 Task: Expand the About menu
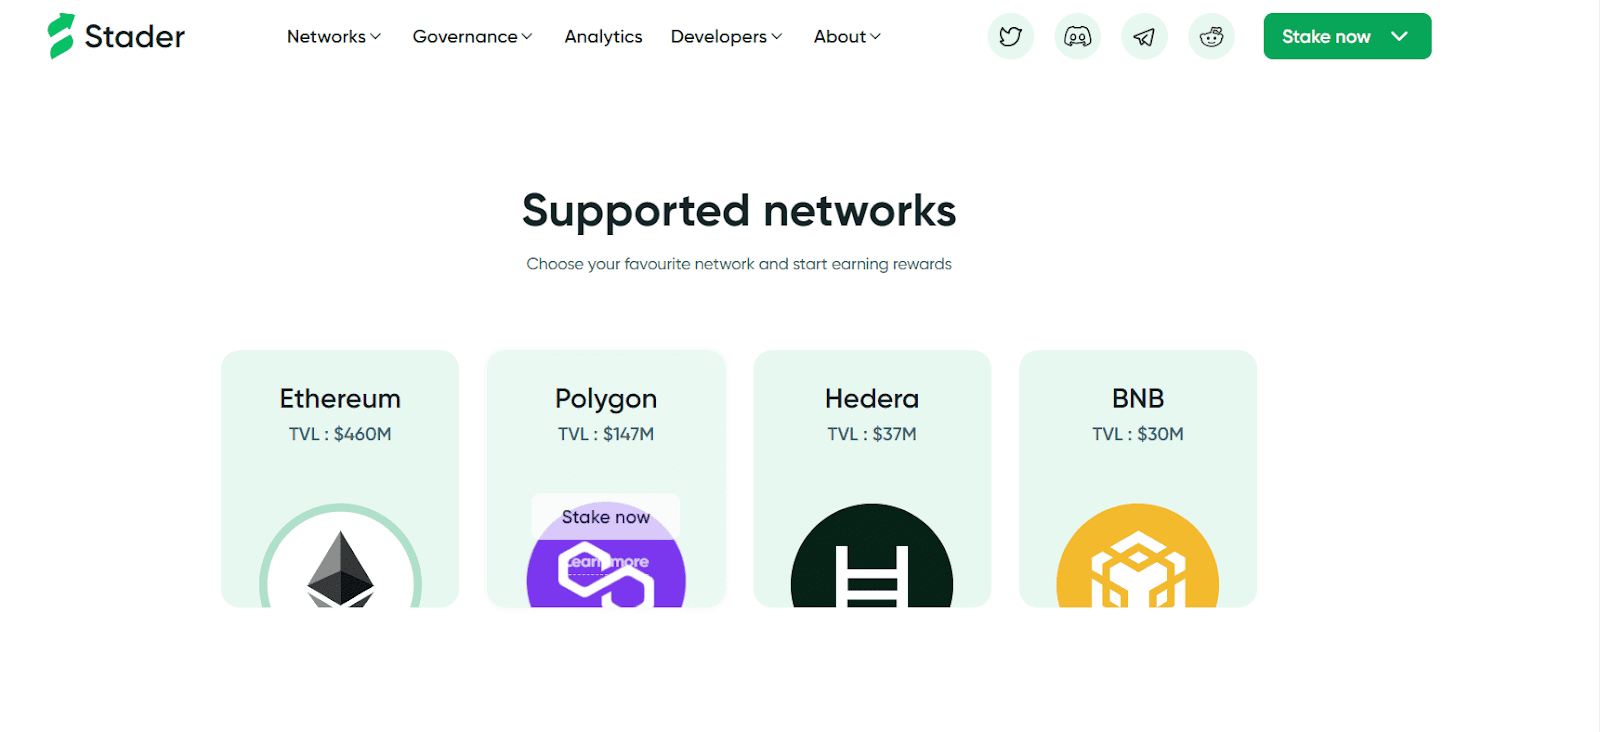point(848,37)
